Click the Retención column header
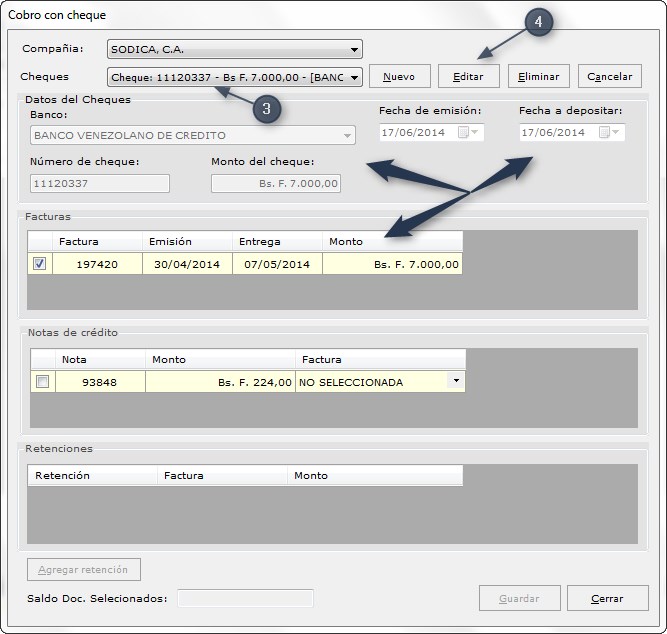 (x=92, y=475)
